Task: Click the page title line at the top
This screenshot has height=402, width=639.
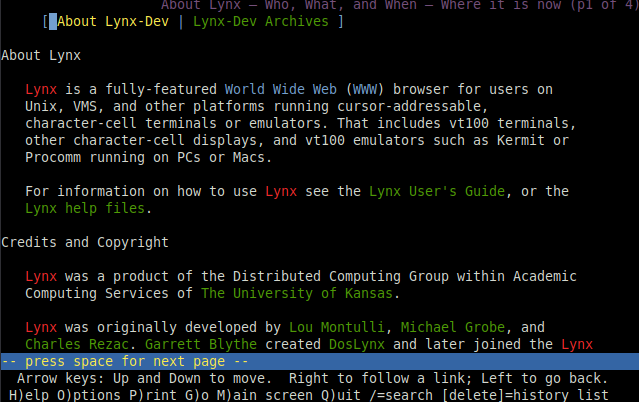Action: [x=399, y=5]
